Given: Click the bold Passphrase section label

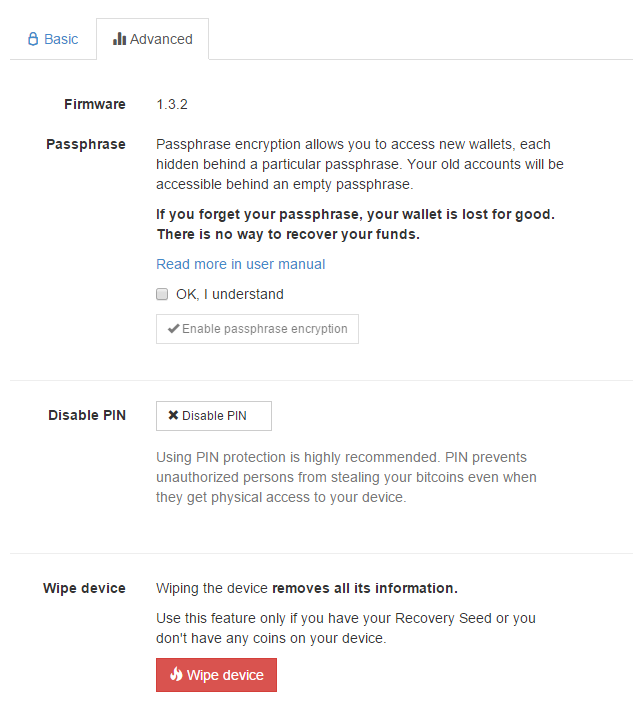Looking at the screenshot, I should pyautogui.click(x=86, y=144).
